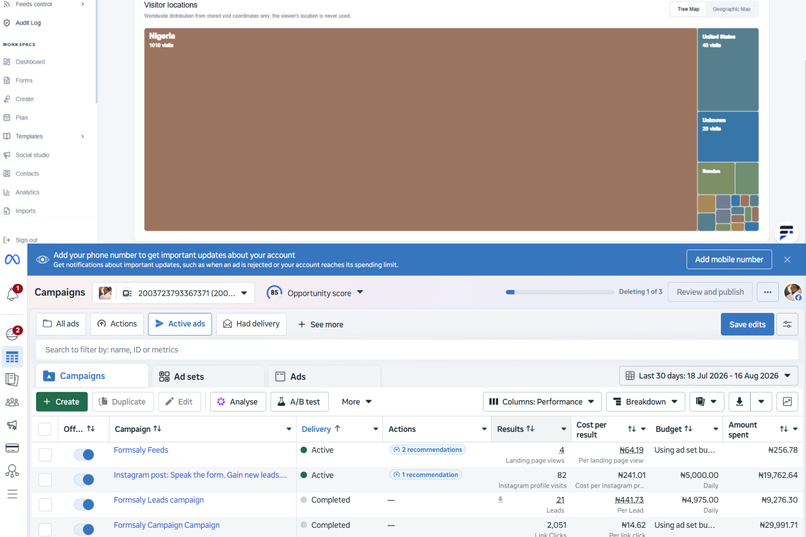Expand the Opportunity score dropdown
The image size is (806, 537).
pos(315,293)
